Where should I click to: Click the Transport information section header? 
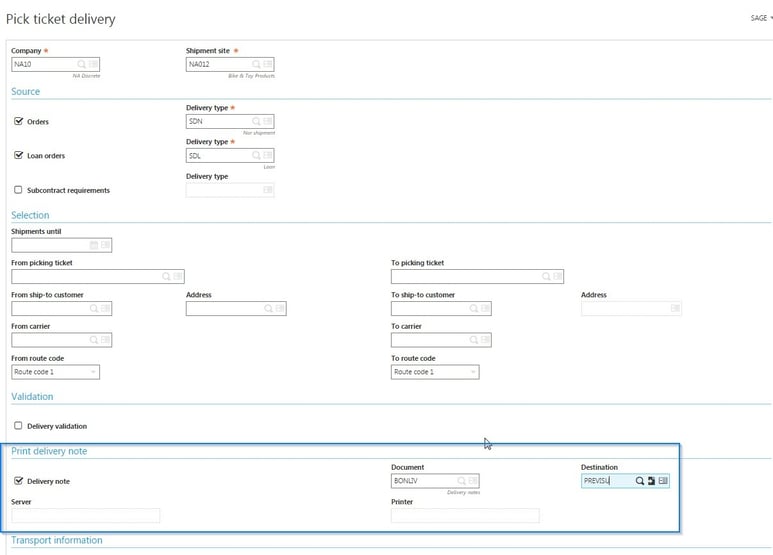[x=56, y=540]
